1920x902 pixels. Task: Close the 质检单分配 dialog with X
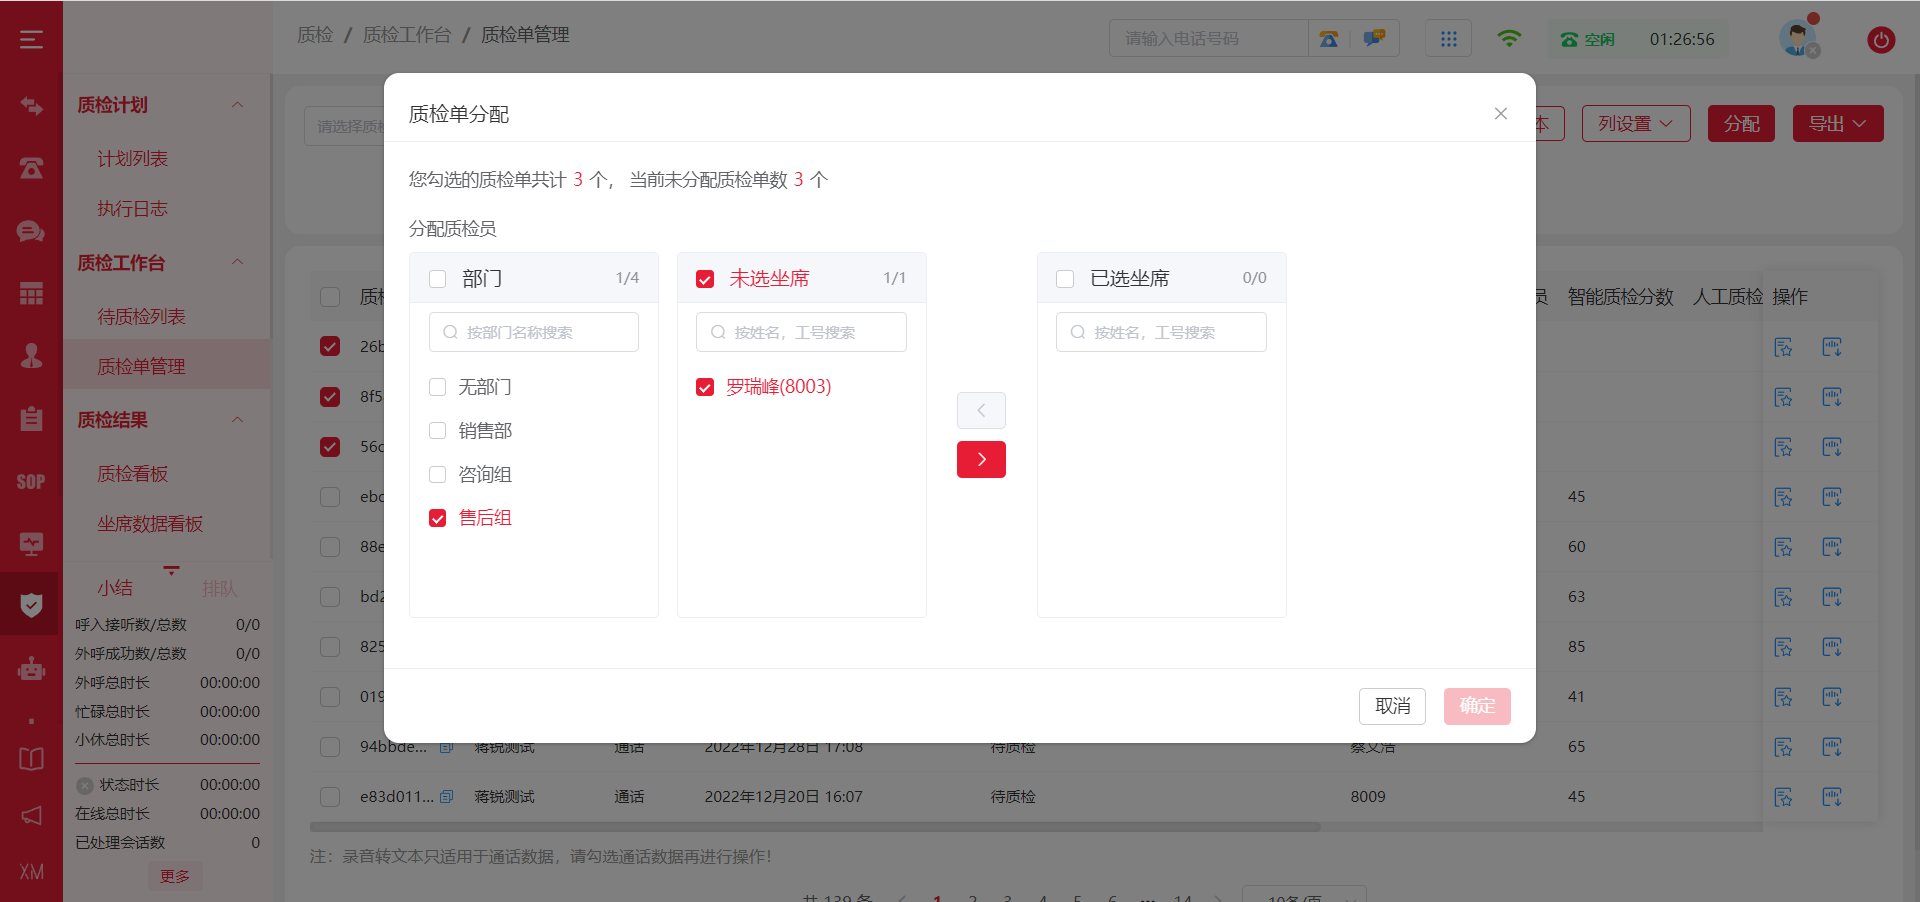pyautogui.click(x=1500, y=114)
